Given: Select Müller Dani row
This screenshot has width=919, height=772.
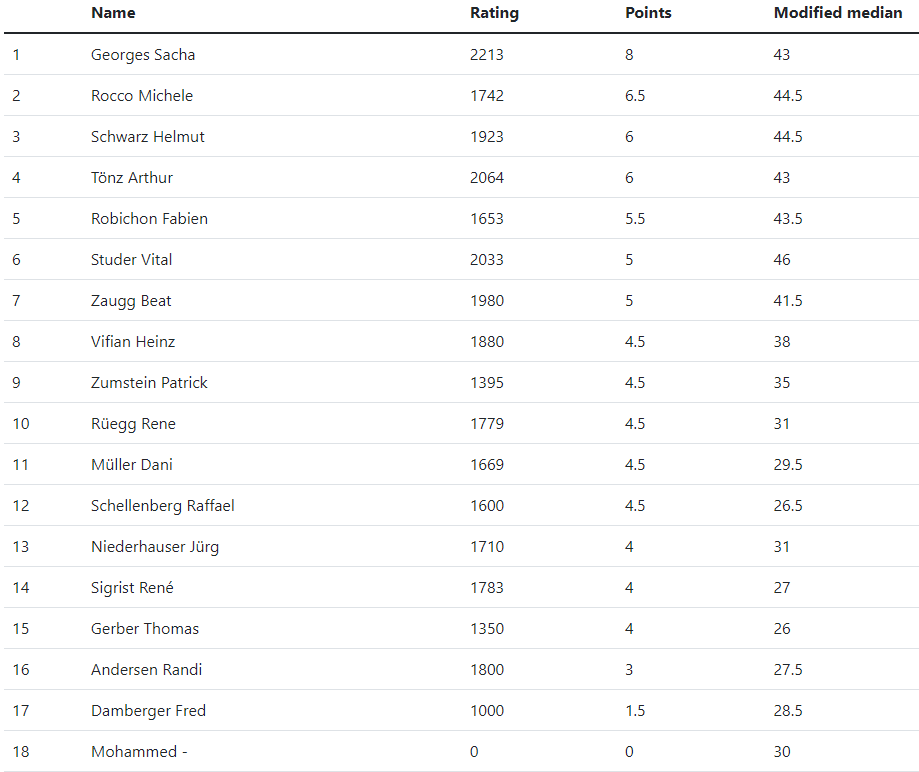Looking at the screenshot, I should [x=461, y=464].
